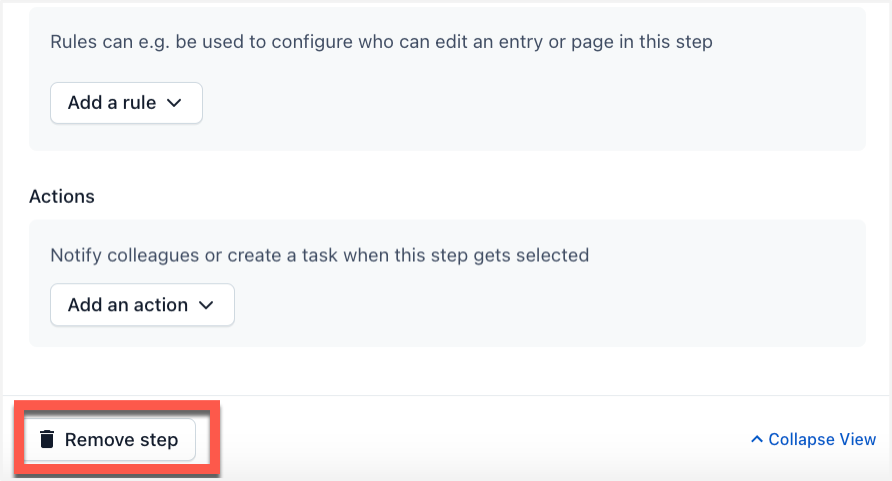Click the "Add a rule" label text
Image resolution: width=892 pixels, height=481 pixels.
[x=112, y=103]
